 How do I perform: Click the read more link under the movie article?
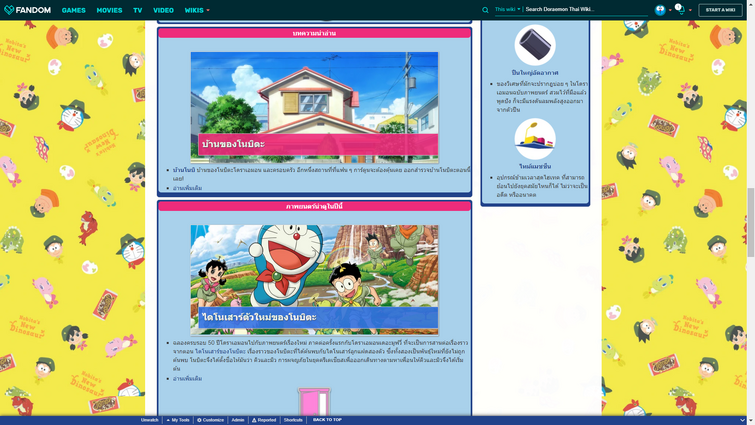click(x=187, y=379)
